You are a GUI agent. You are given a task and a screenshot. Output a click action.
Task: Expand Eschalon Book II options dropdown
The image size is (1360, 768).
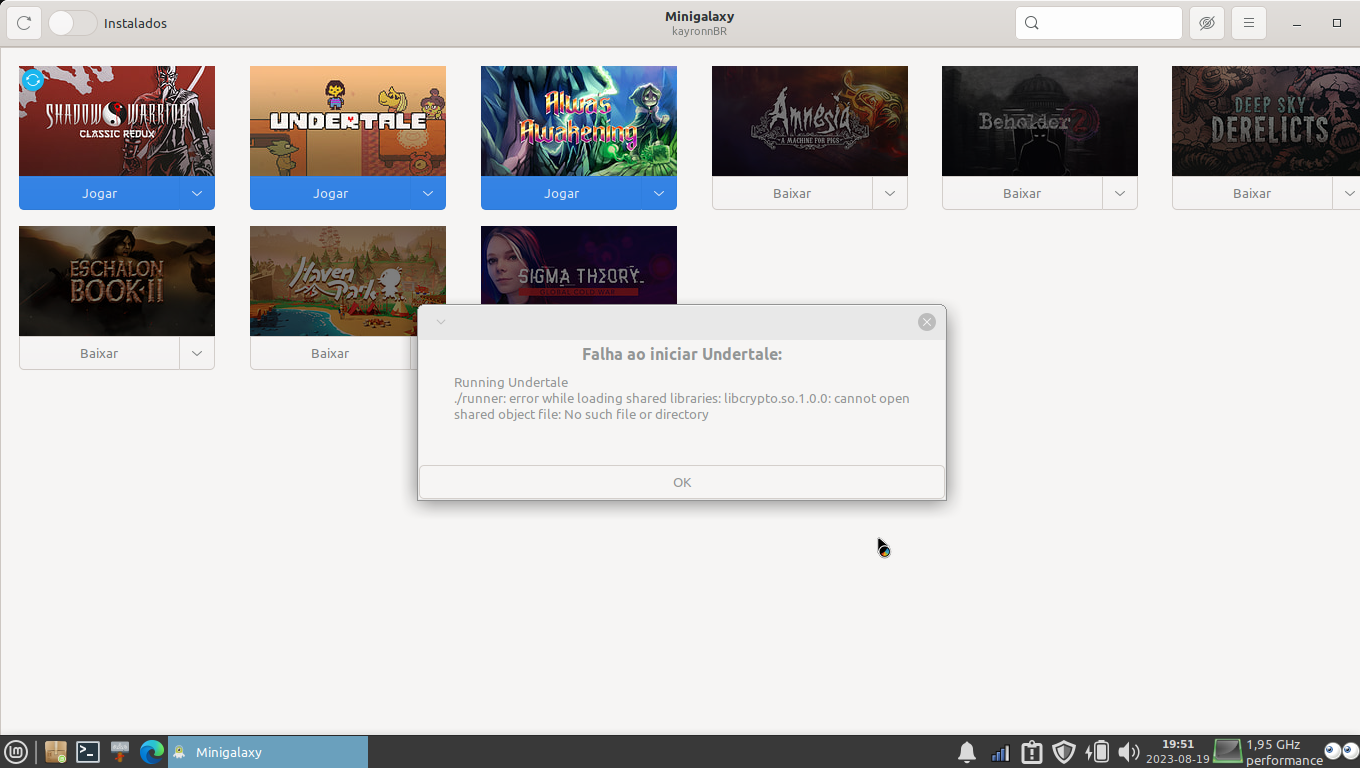(x=197, y=353)
